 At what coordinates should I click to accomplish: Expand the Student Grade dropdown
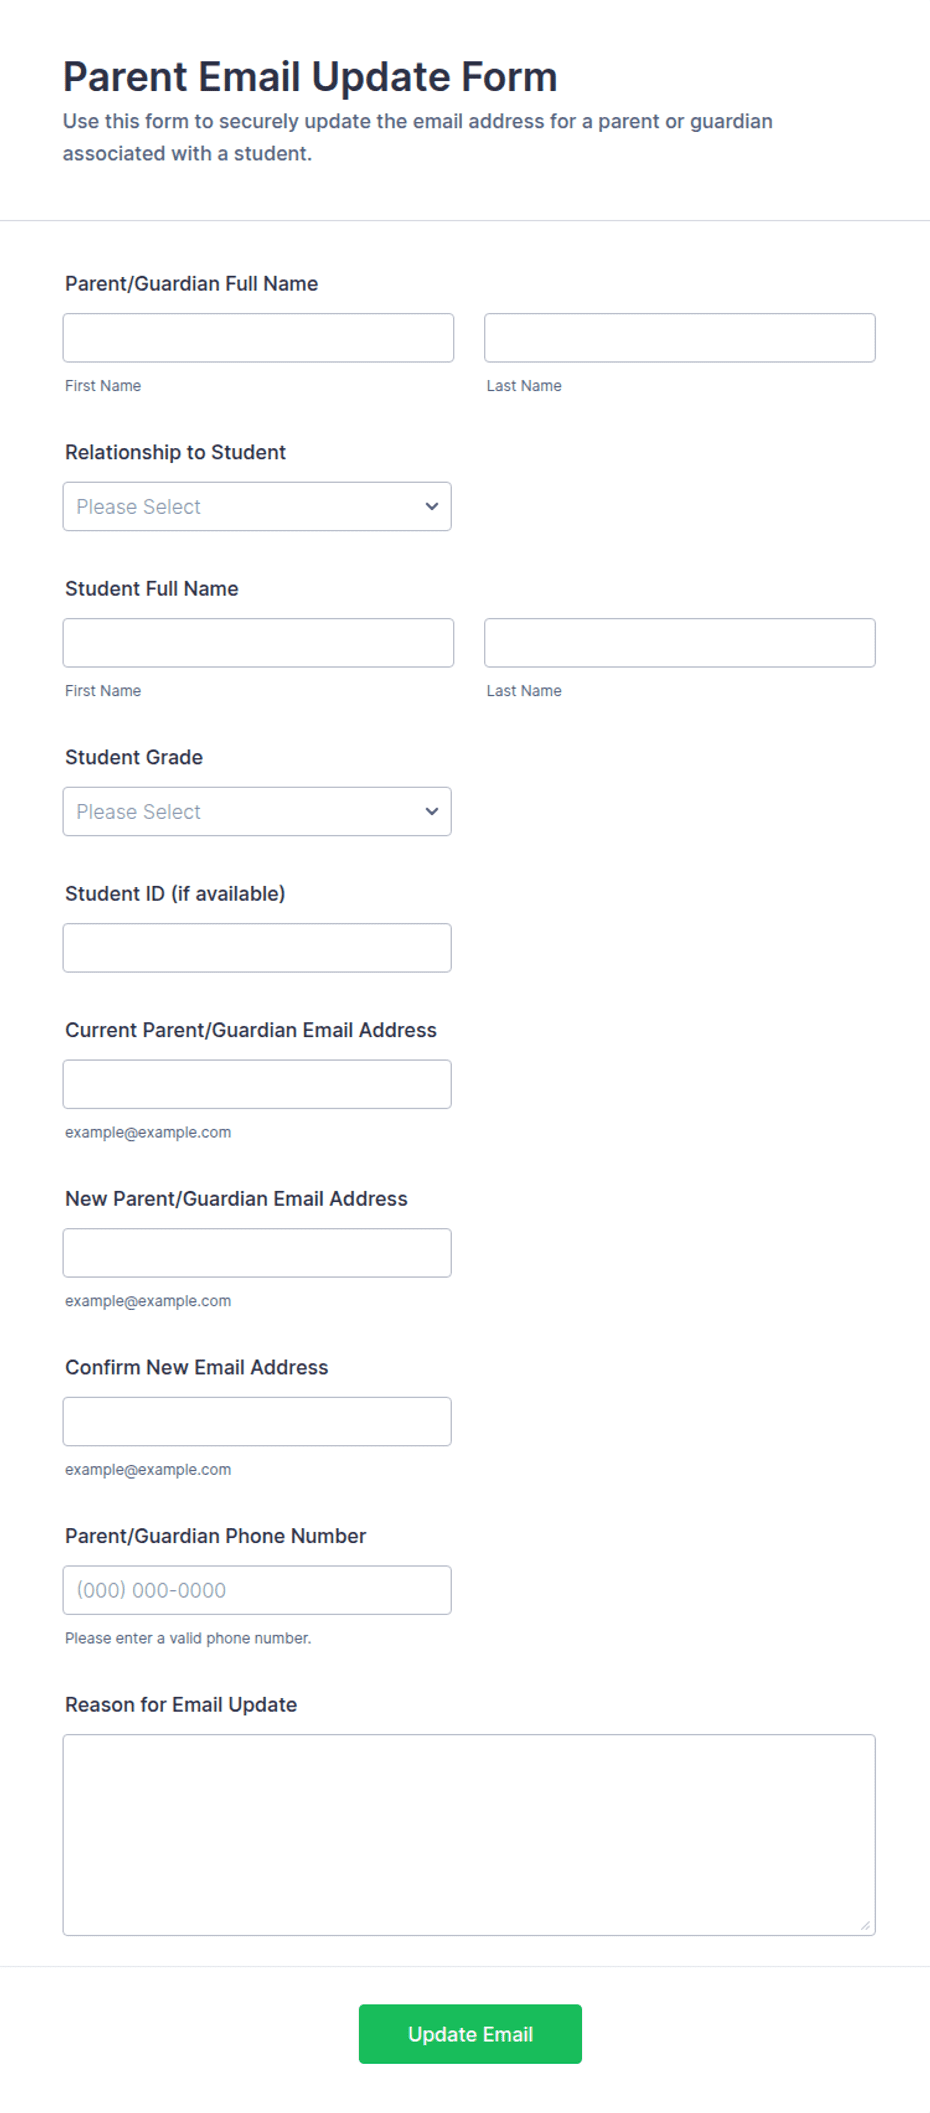point(257,812)
